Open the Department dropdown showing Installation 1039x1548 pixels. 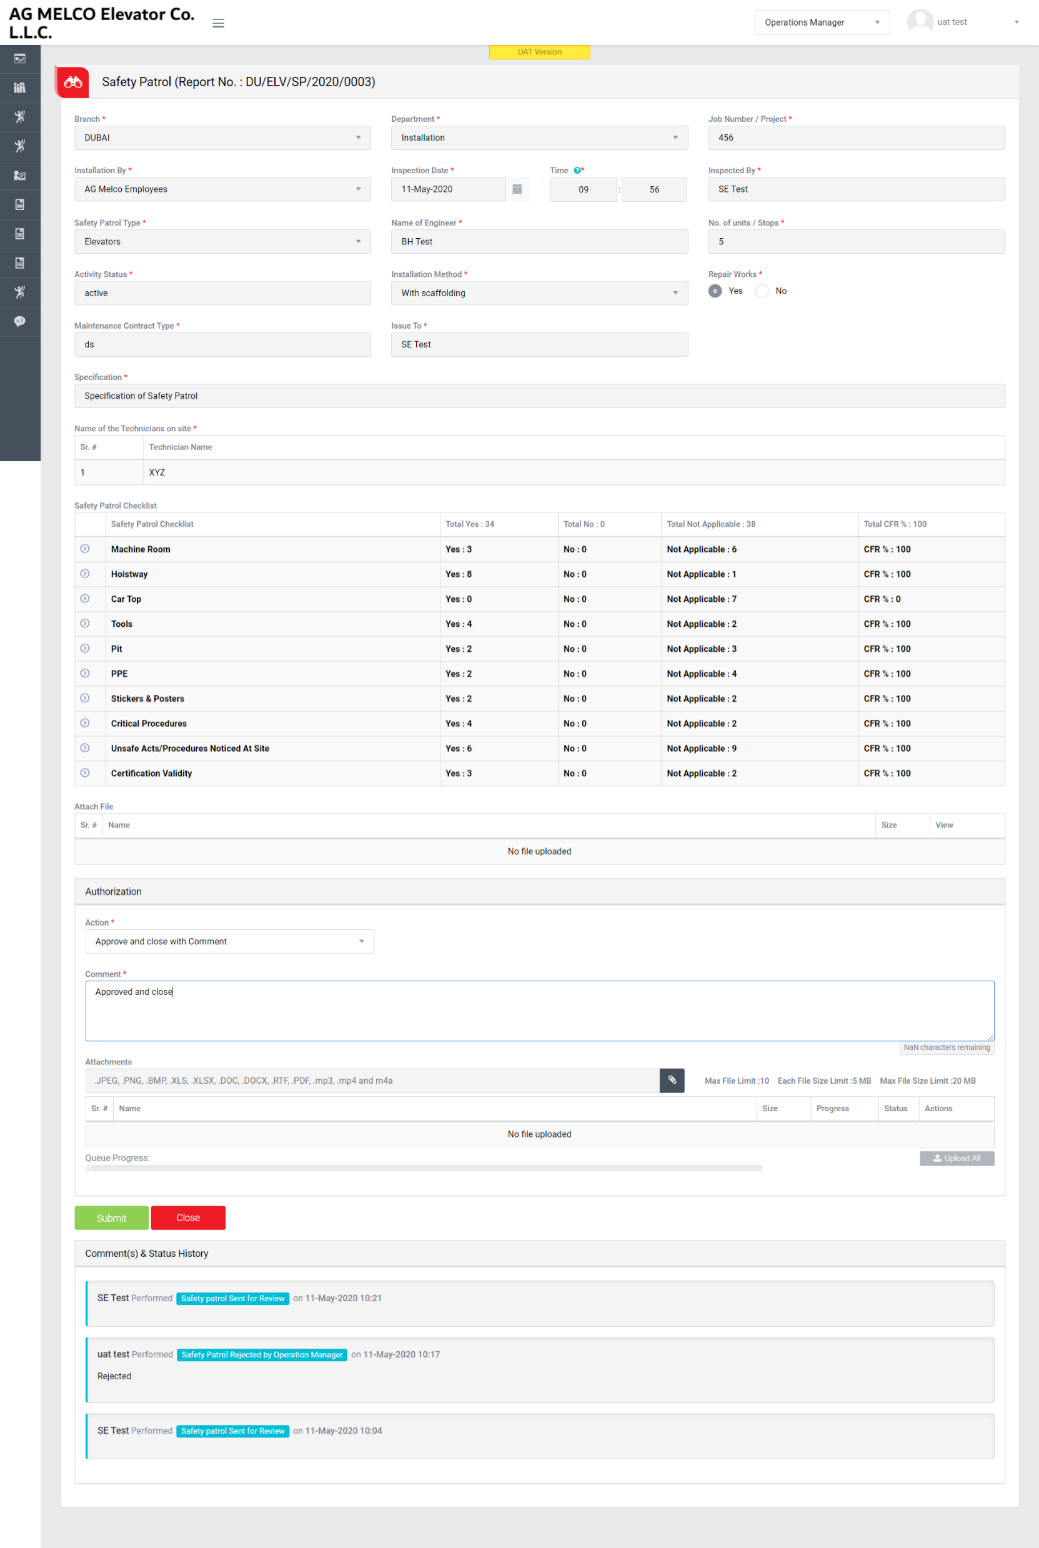pos(539,138)
